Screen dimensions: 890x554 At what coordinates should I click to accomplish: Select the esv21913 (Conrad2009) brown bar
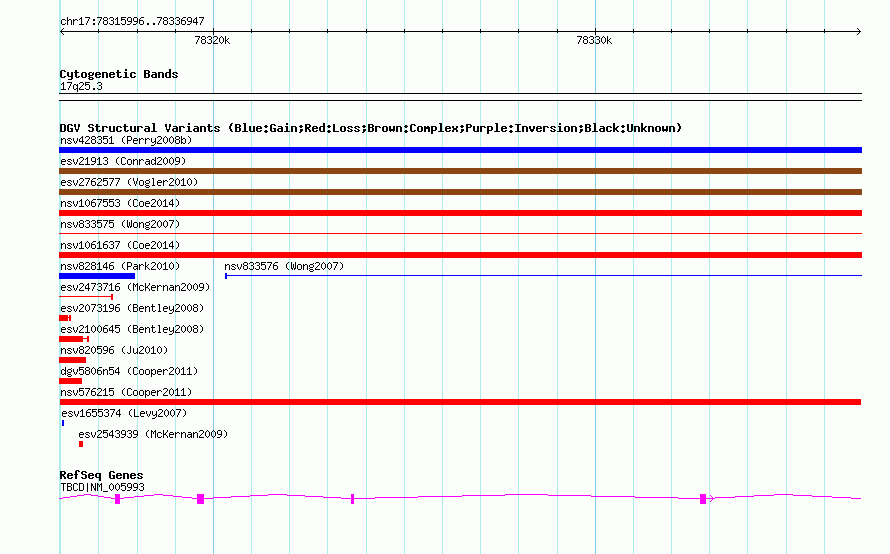click(460, 171)
